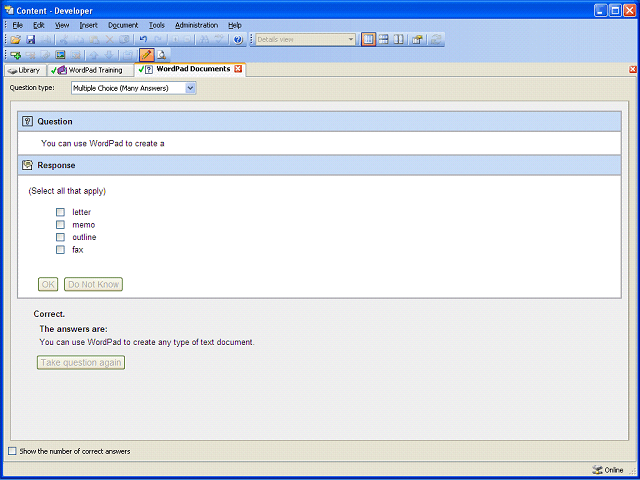
Task: Open the Administration menu
Action: 196,25
